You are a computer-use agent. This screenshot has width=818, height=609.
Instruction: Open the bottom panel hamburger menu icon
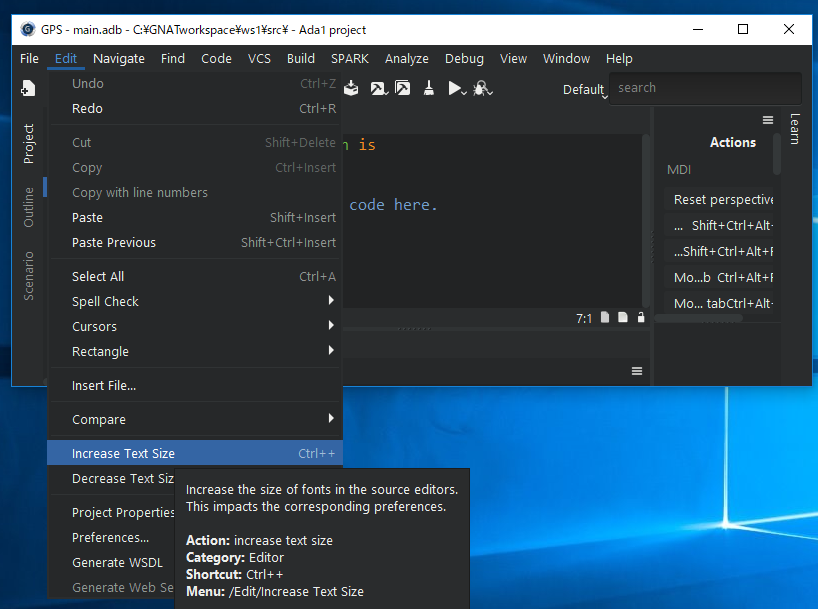tap(637, 370)
